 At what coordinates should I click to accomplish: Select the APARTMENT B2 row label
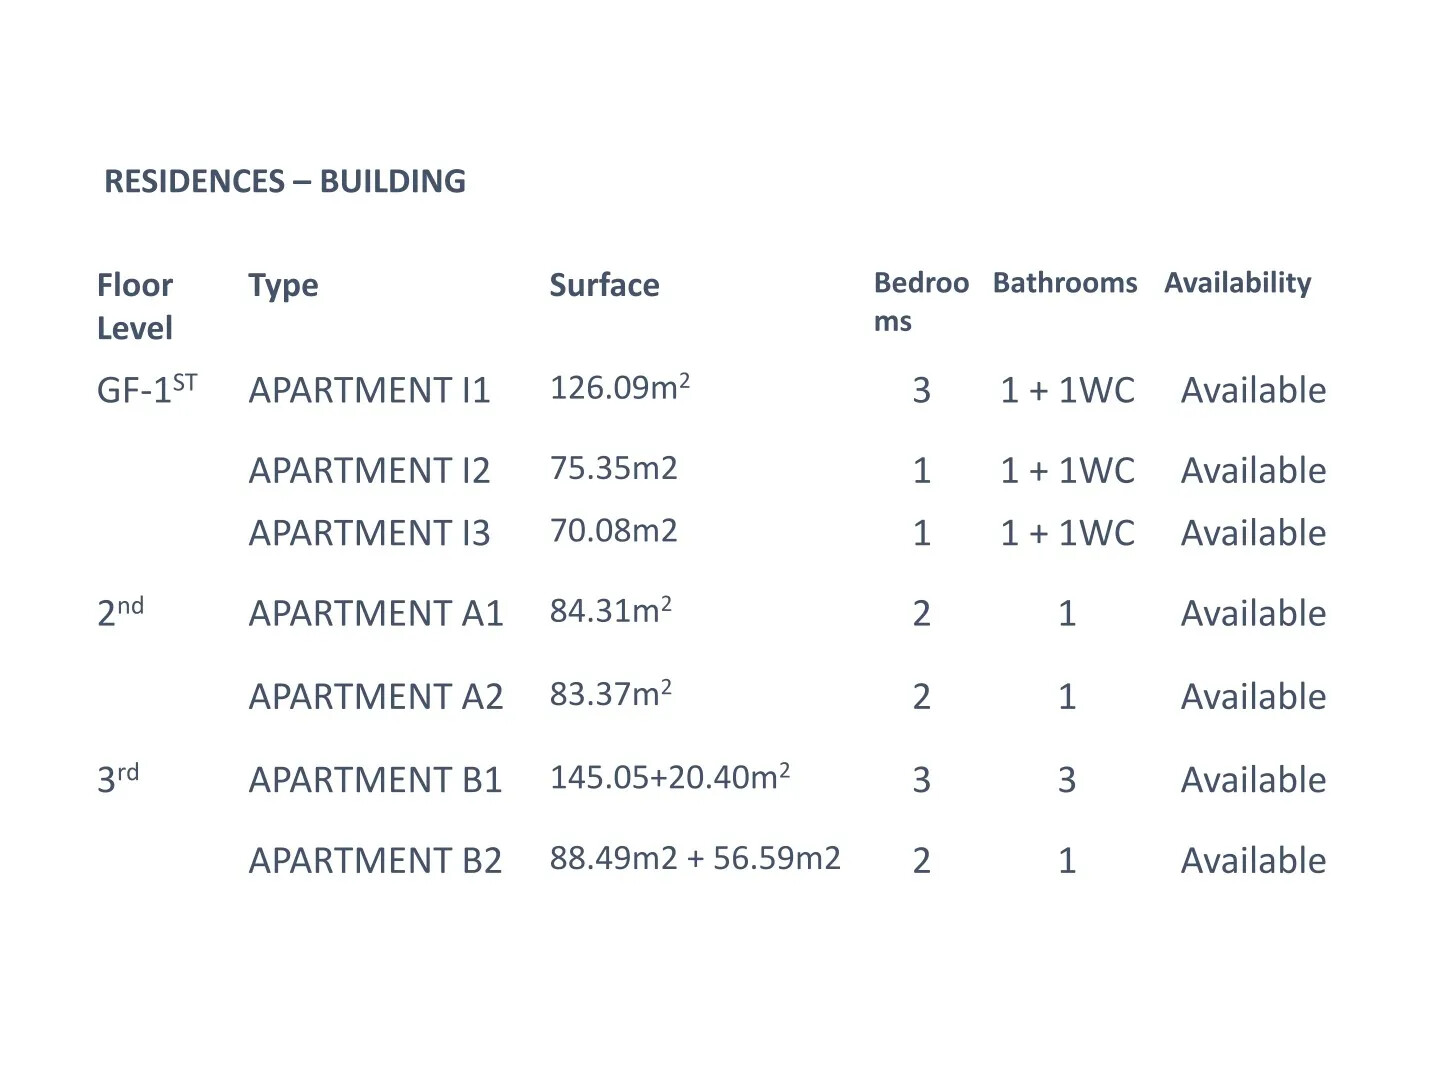coord(375,860)
